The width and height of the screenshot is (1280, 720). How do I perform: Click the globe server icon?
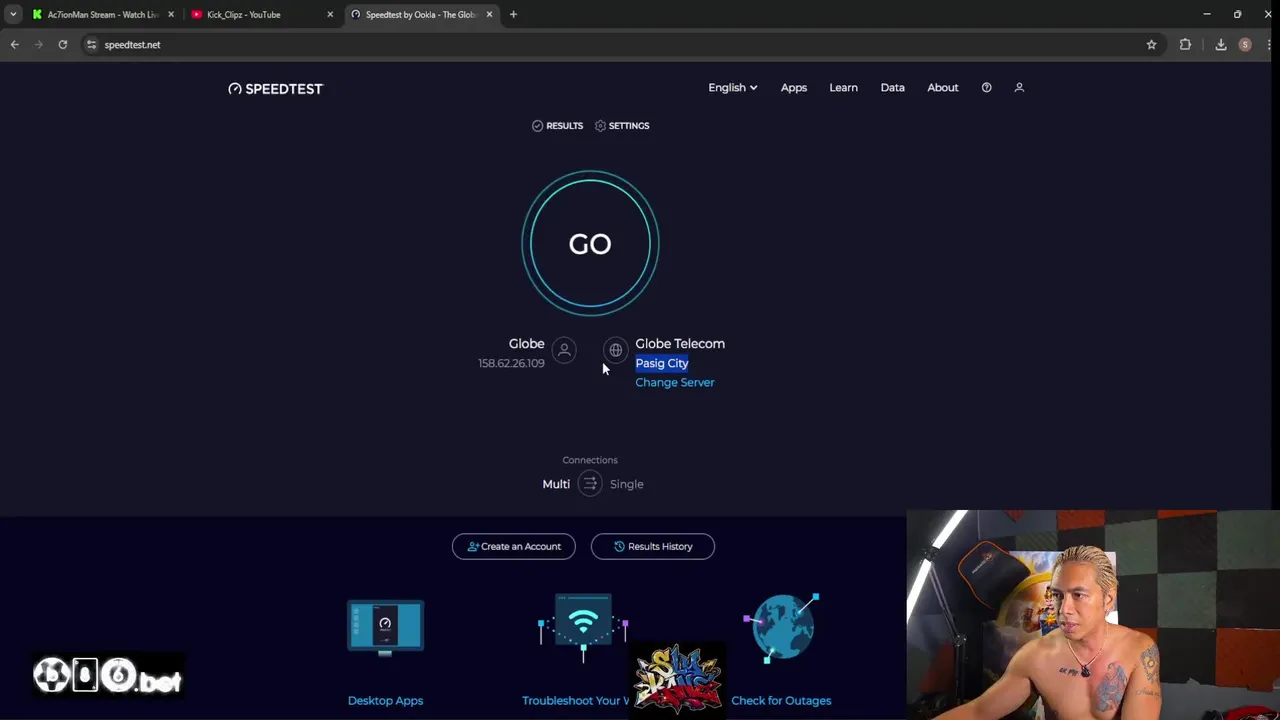(616, 350)
